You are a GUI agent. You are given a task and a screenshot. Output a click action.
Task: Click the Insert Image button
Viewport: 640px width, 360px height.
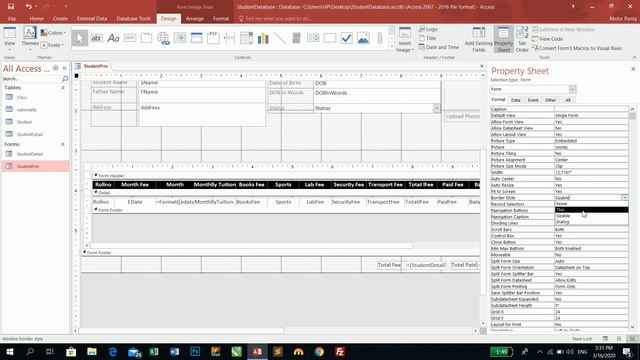404,40
